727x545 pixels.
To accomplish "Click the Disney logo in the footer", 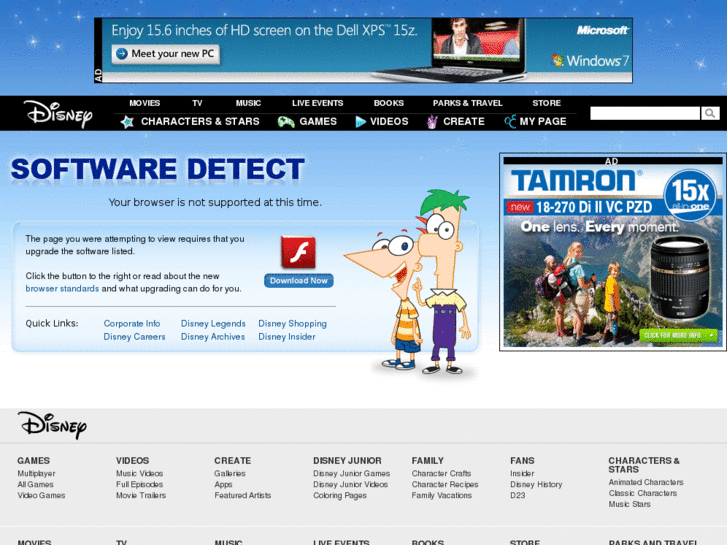I will [52, 425].
